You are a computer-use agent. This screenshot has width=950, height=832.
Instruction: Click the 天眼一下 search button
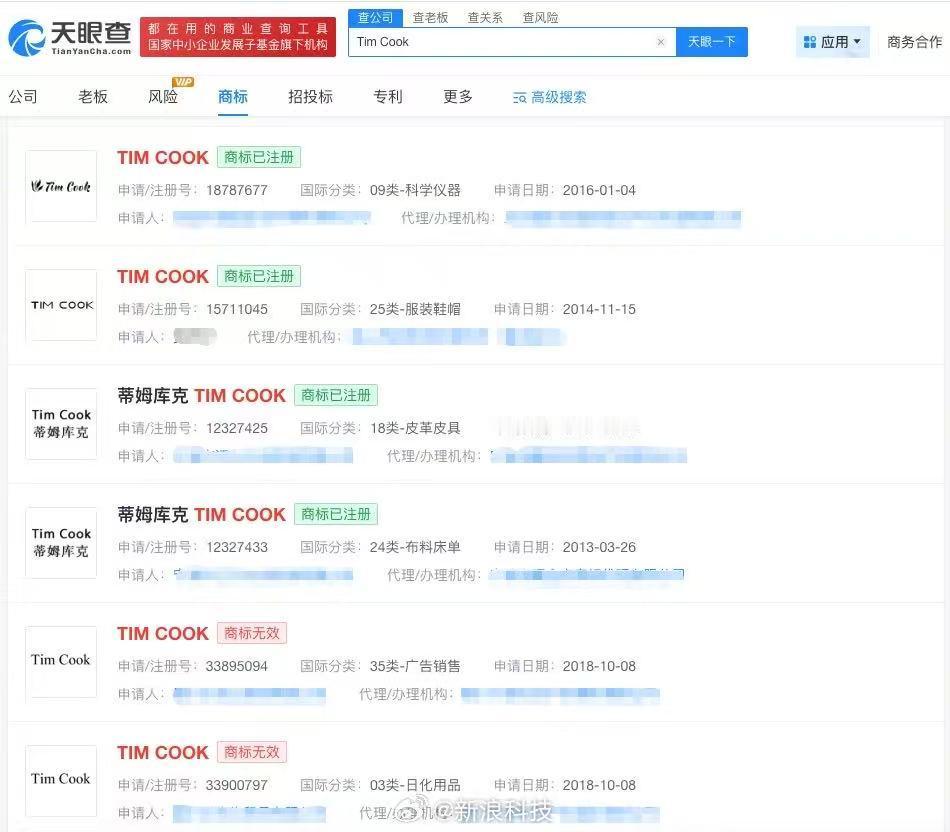pyautogui.click(x=711, y=42)
